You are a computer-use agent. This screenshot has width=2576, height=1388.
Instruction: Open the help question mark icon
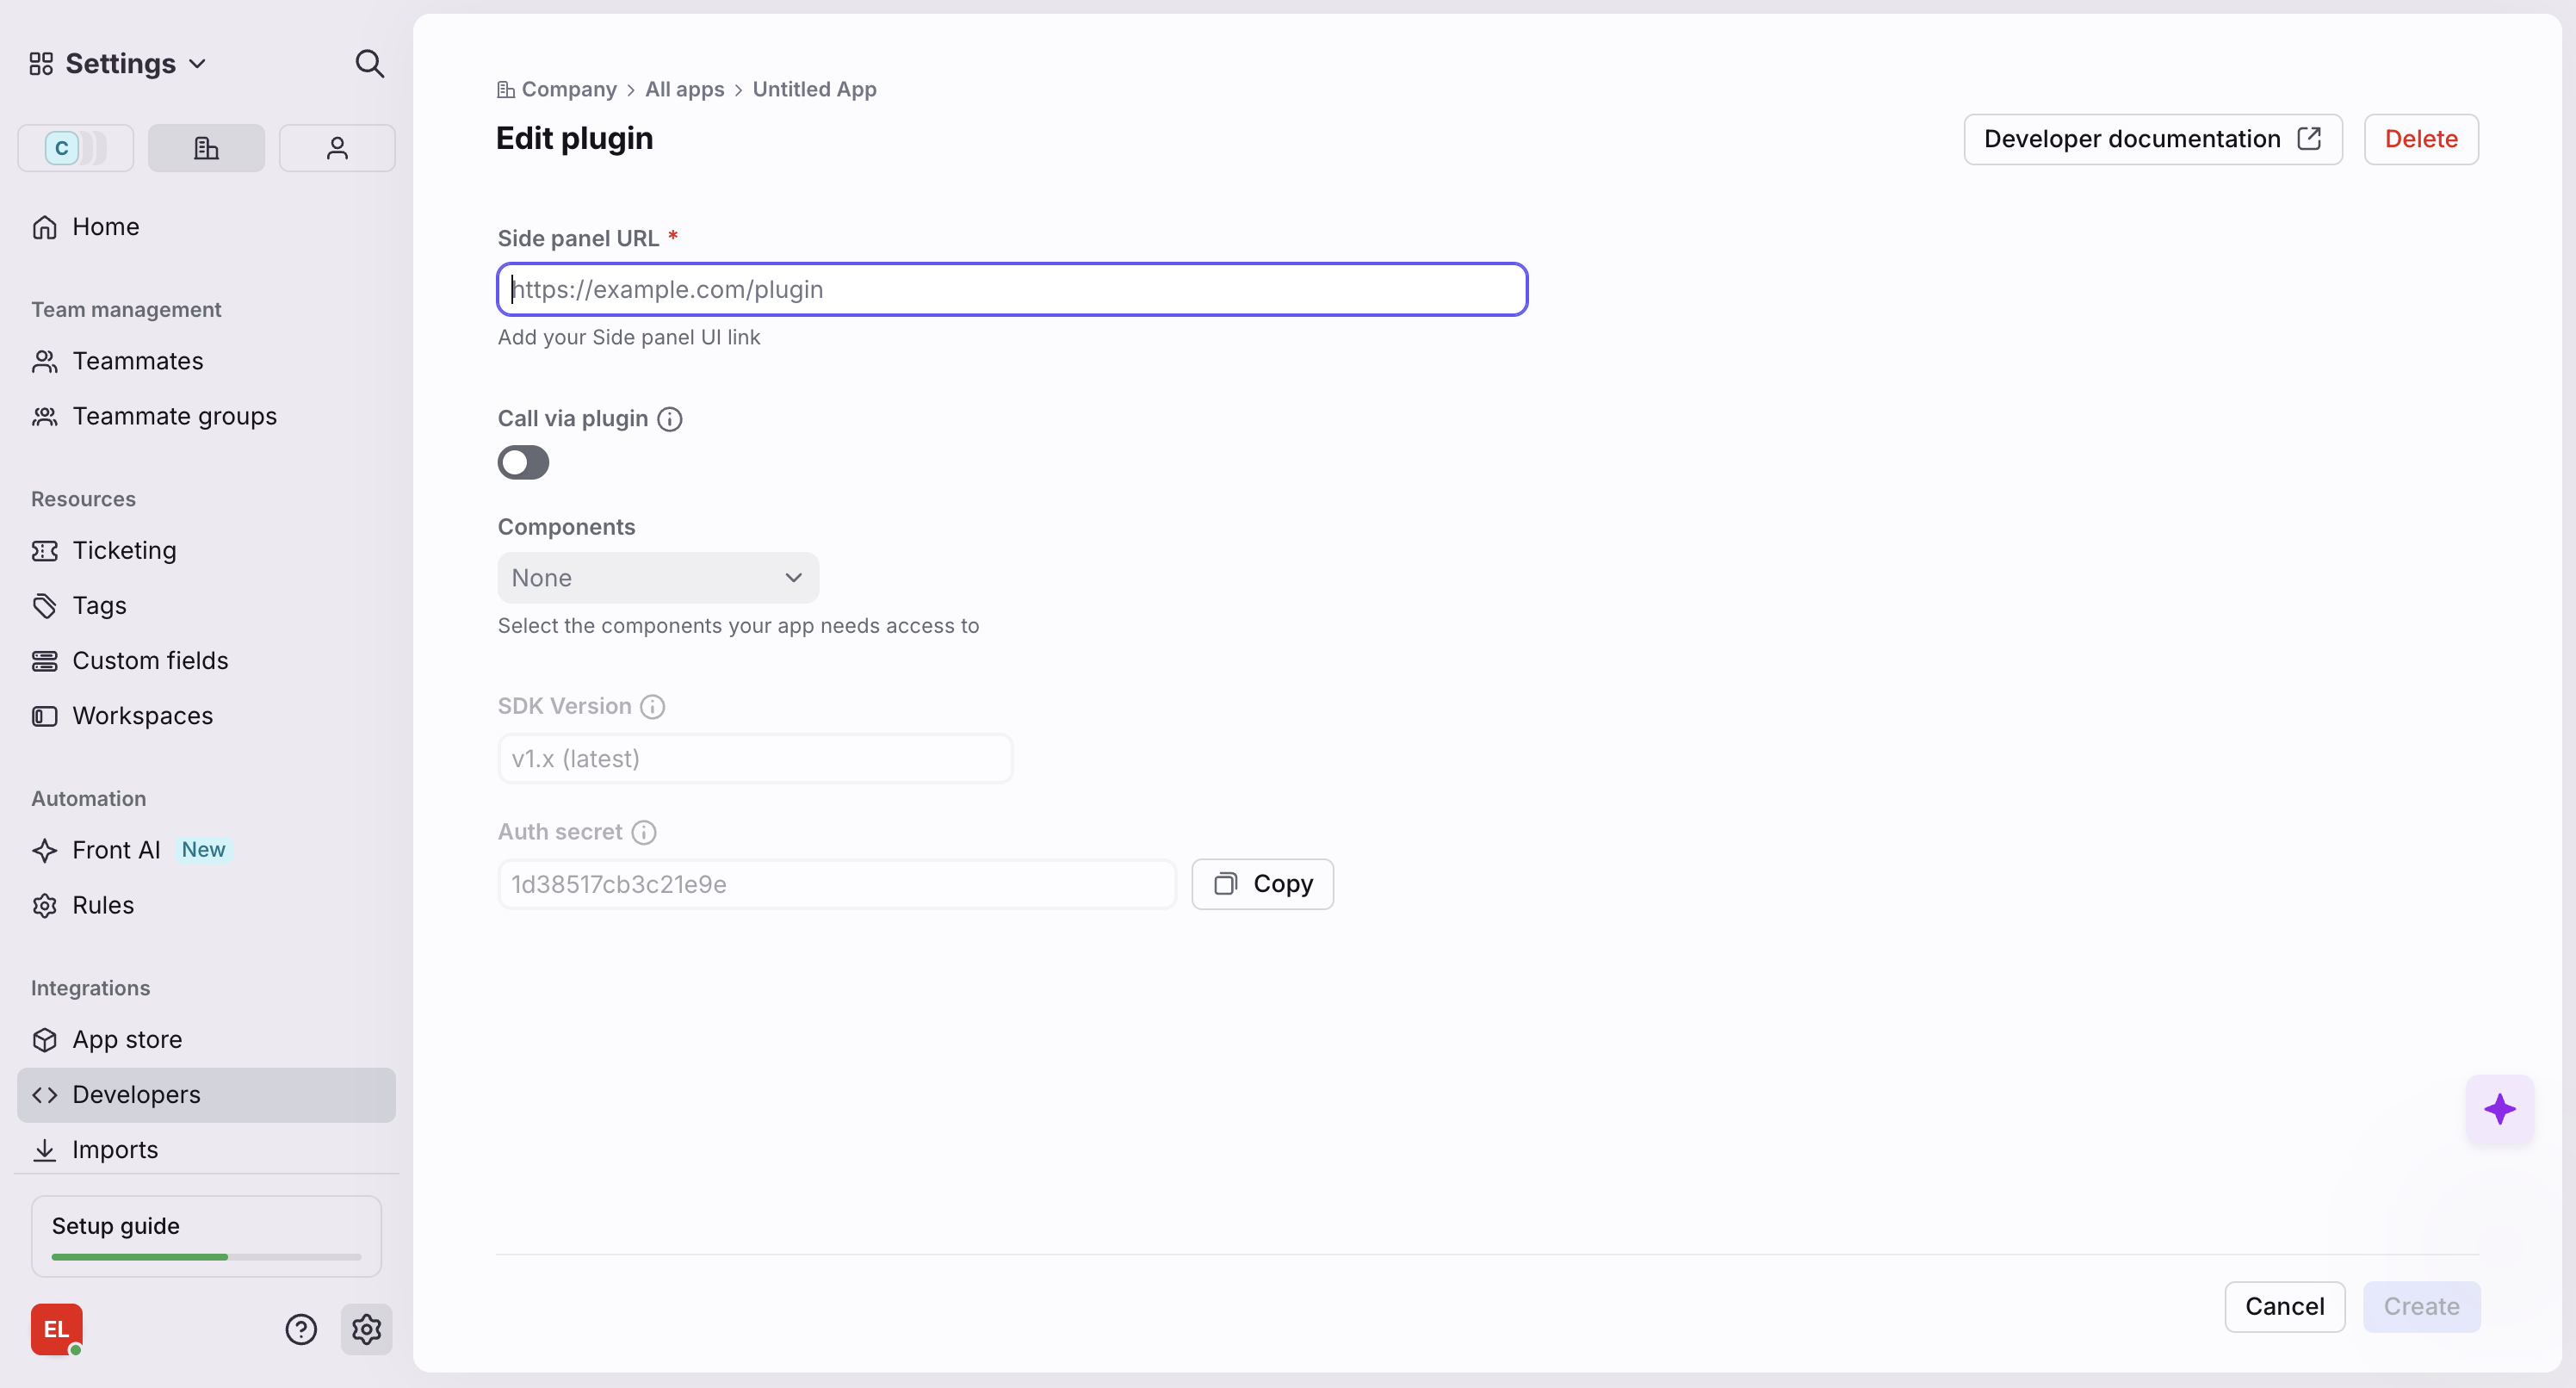coord(301,1329)
